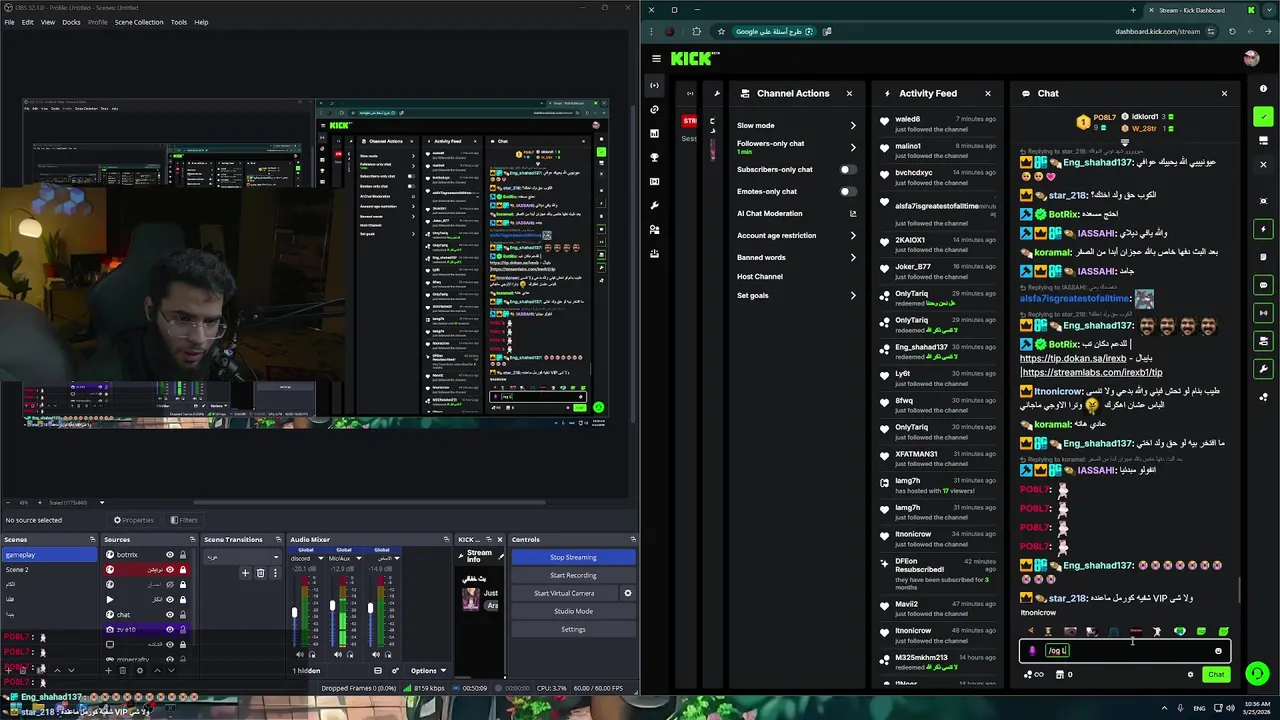The width and height of the screenshot is (1280, 720).
Task: Mute the Mic/Aux channel speaker icon
Action: 339,655
